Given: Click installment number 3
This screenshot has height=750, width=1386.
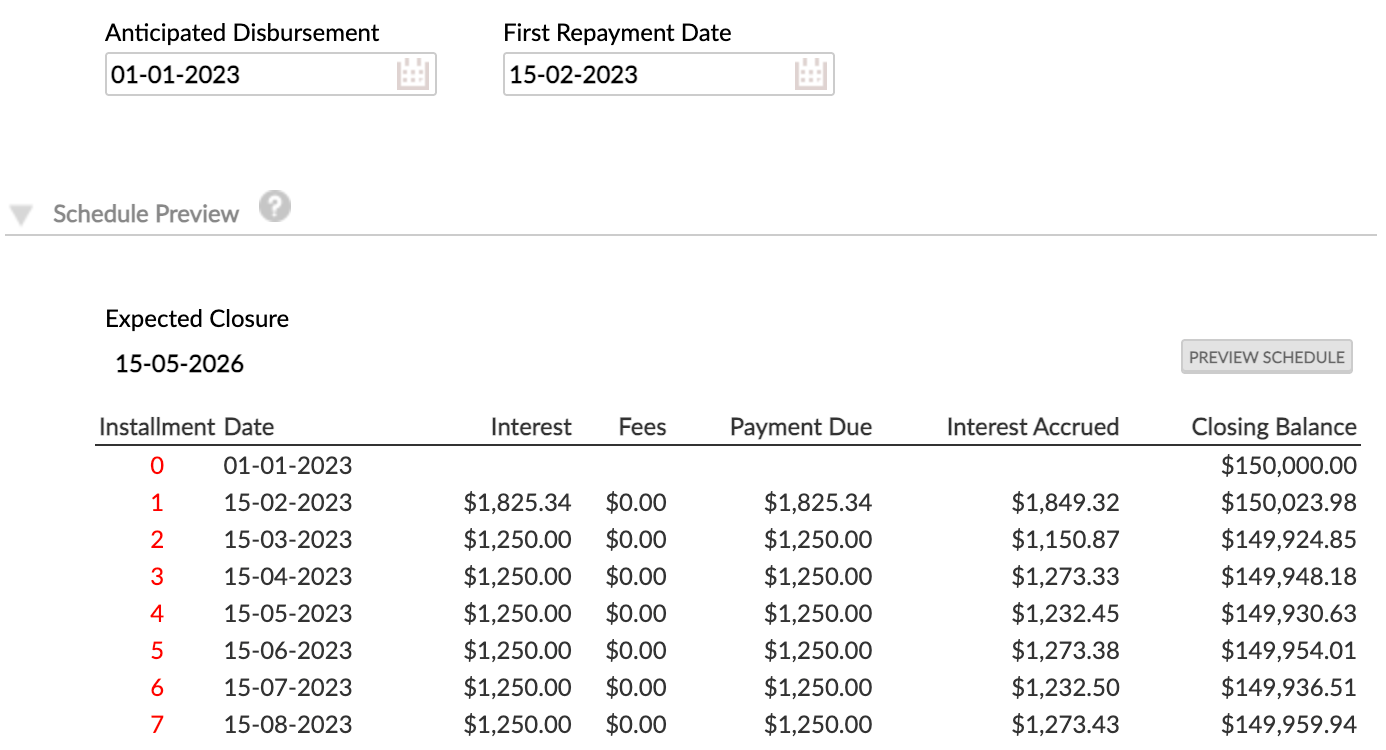Looking at the screenshot, I should coord(157,576).
